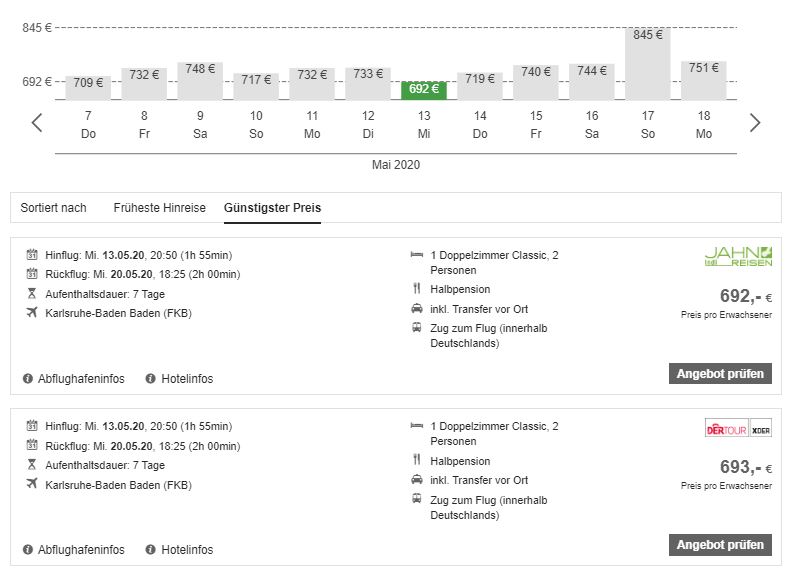Open Hotelinfos in the first offer

(186, 379)
